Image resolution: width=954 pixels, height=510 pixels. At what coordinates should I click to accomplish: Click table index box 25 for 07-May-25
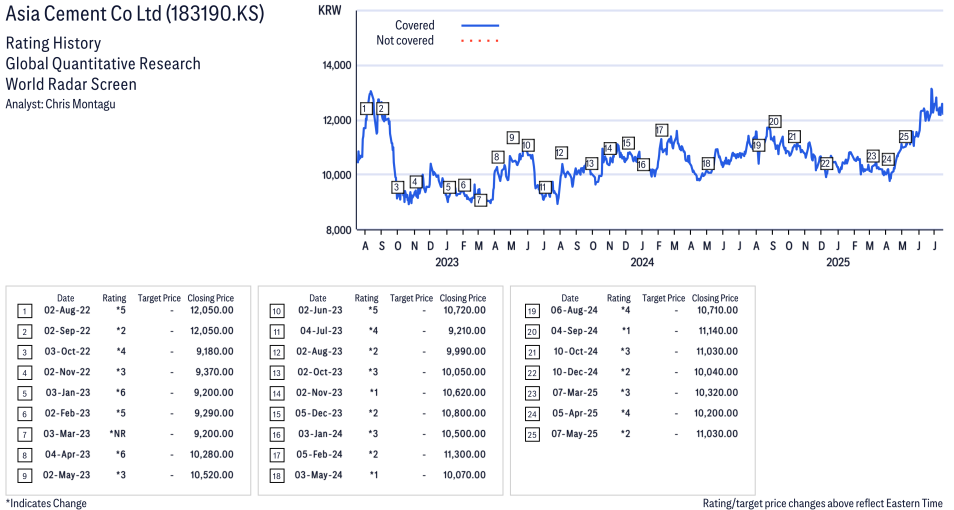532,435
